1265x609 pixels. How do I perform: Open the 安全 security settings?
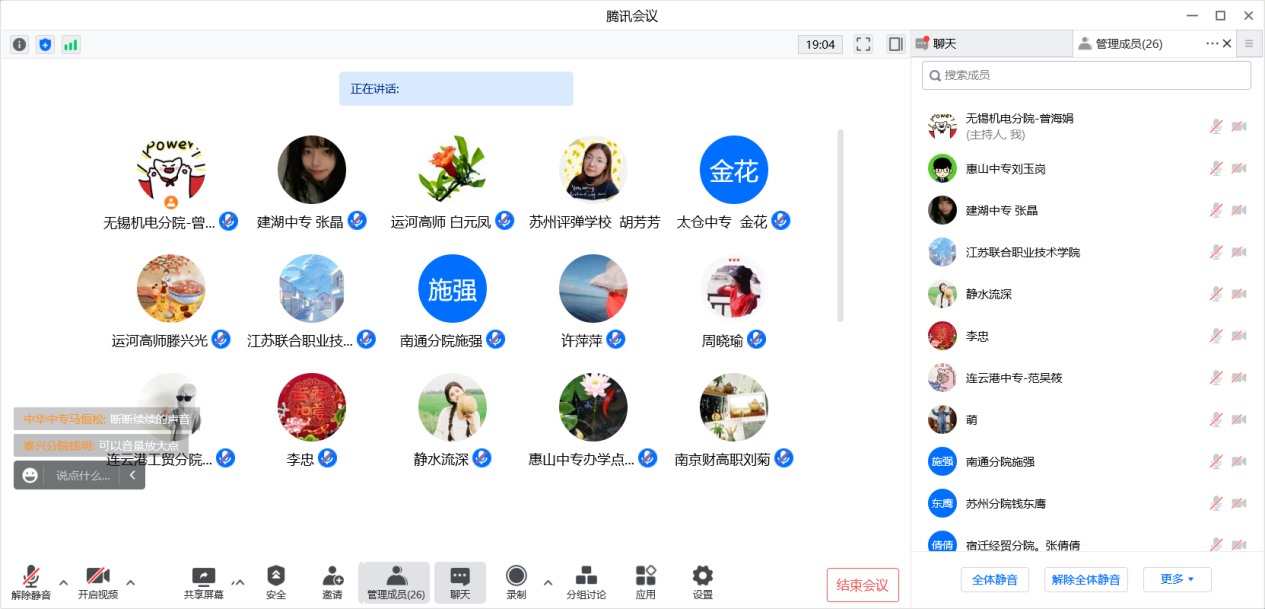276,582
